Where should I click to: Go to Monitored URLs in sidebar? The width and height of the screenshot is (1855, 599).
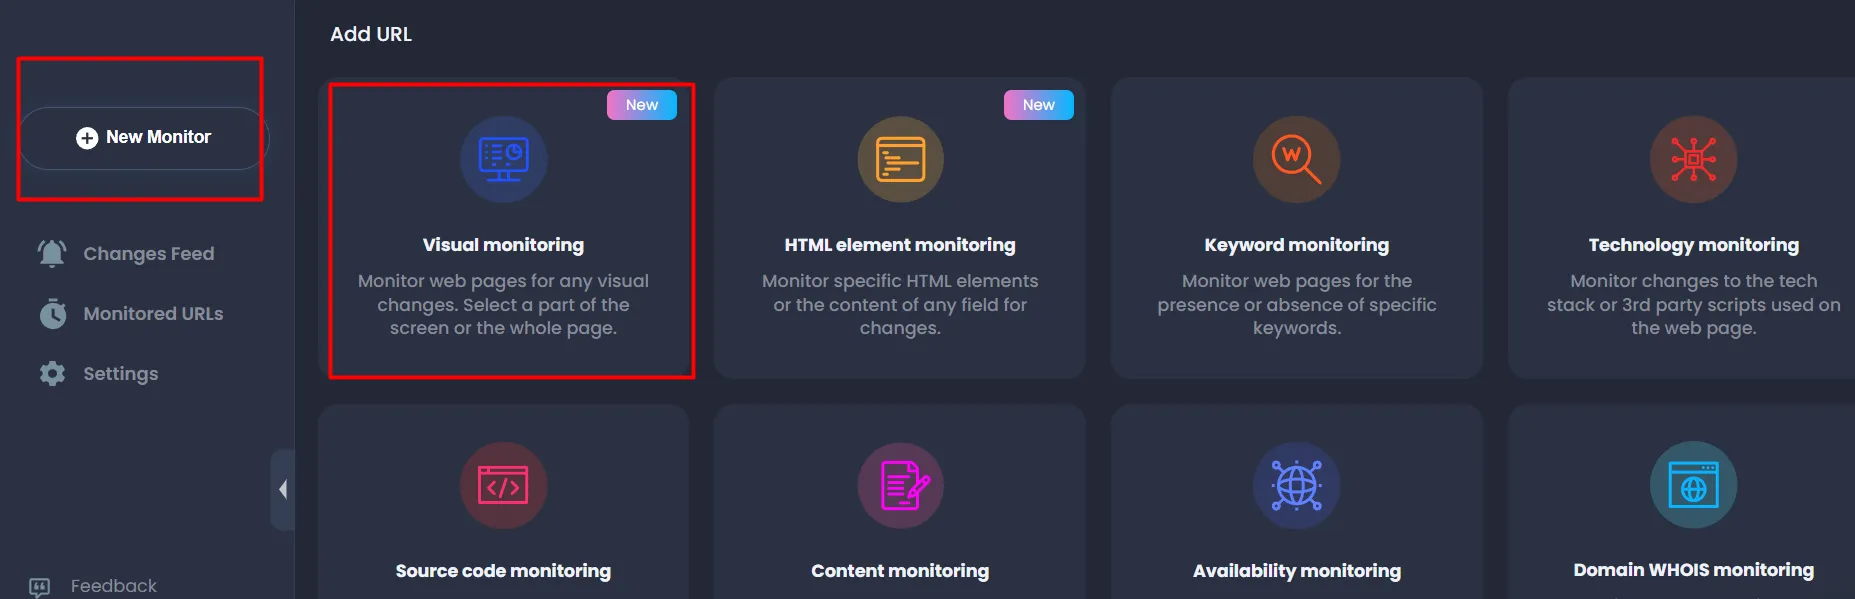click(153, 314)
